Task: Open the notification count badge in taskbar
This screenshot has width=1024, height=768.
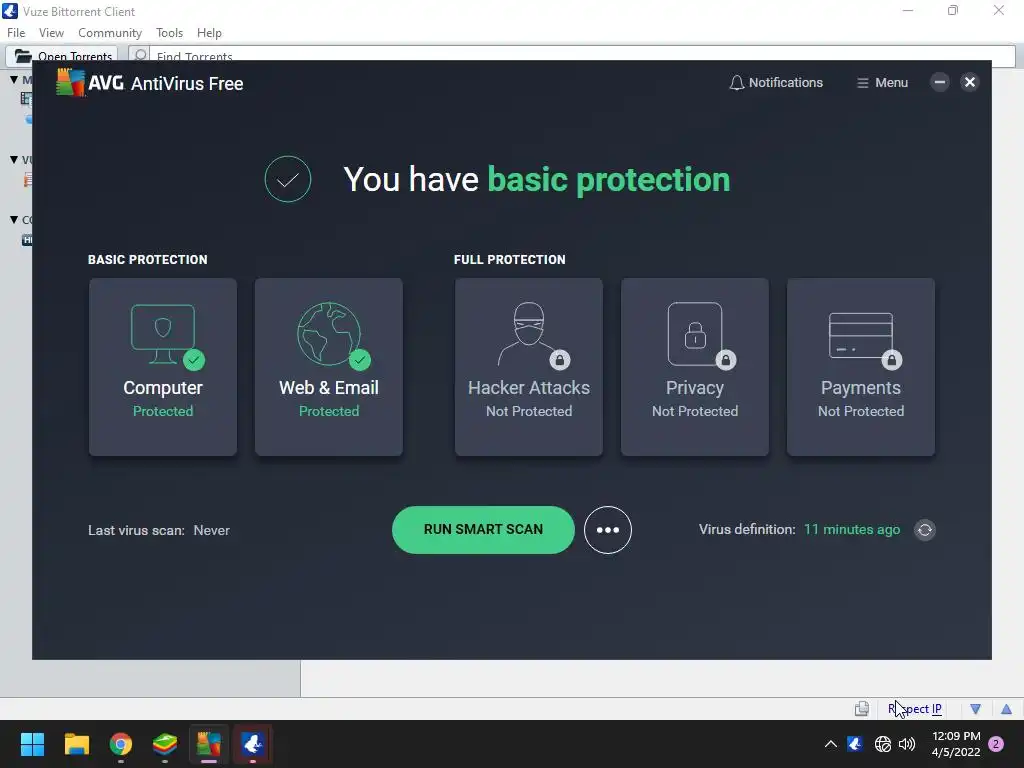Action: tap(997, 744)
